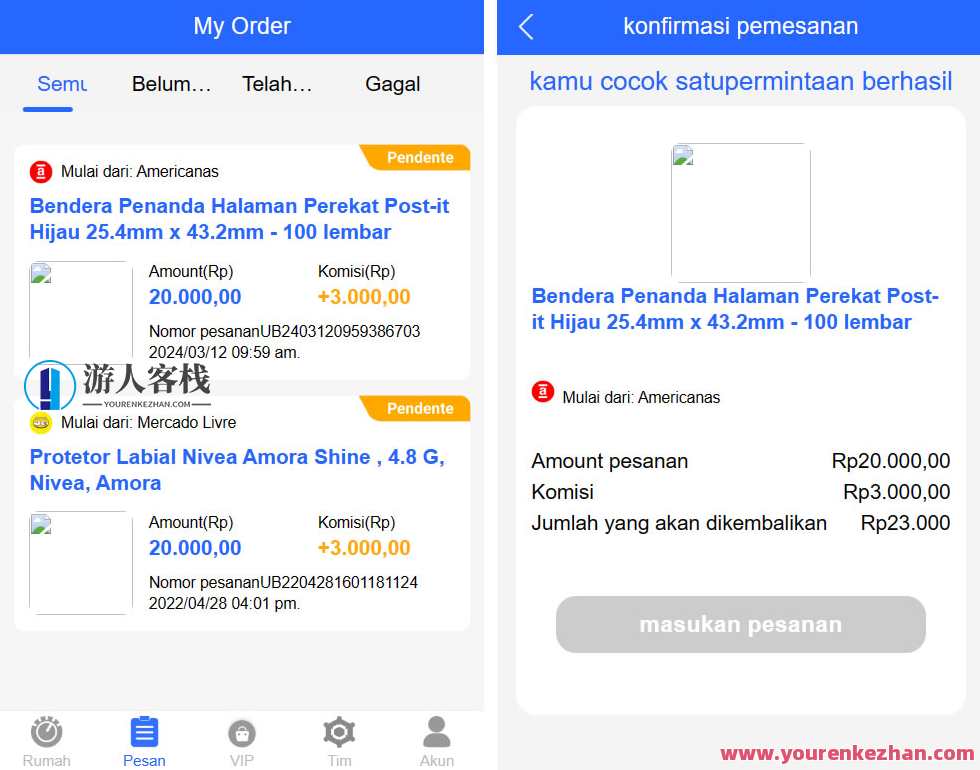Click Pendente badge on Mercado Livre order
The width and height of the screenshot is (980, 770).
click(416, 408)
